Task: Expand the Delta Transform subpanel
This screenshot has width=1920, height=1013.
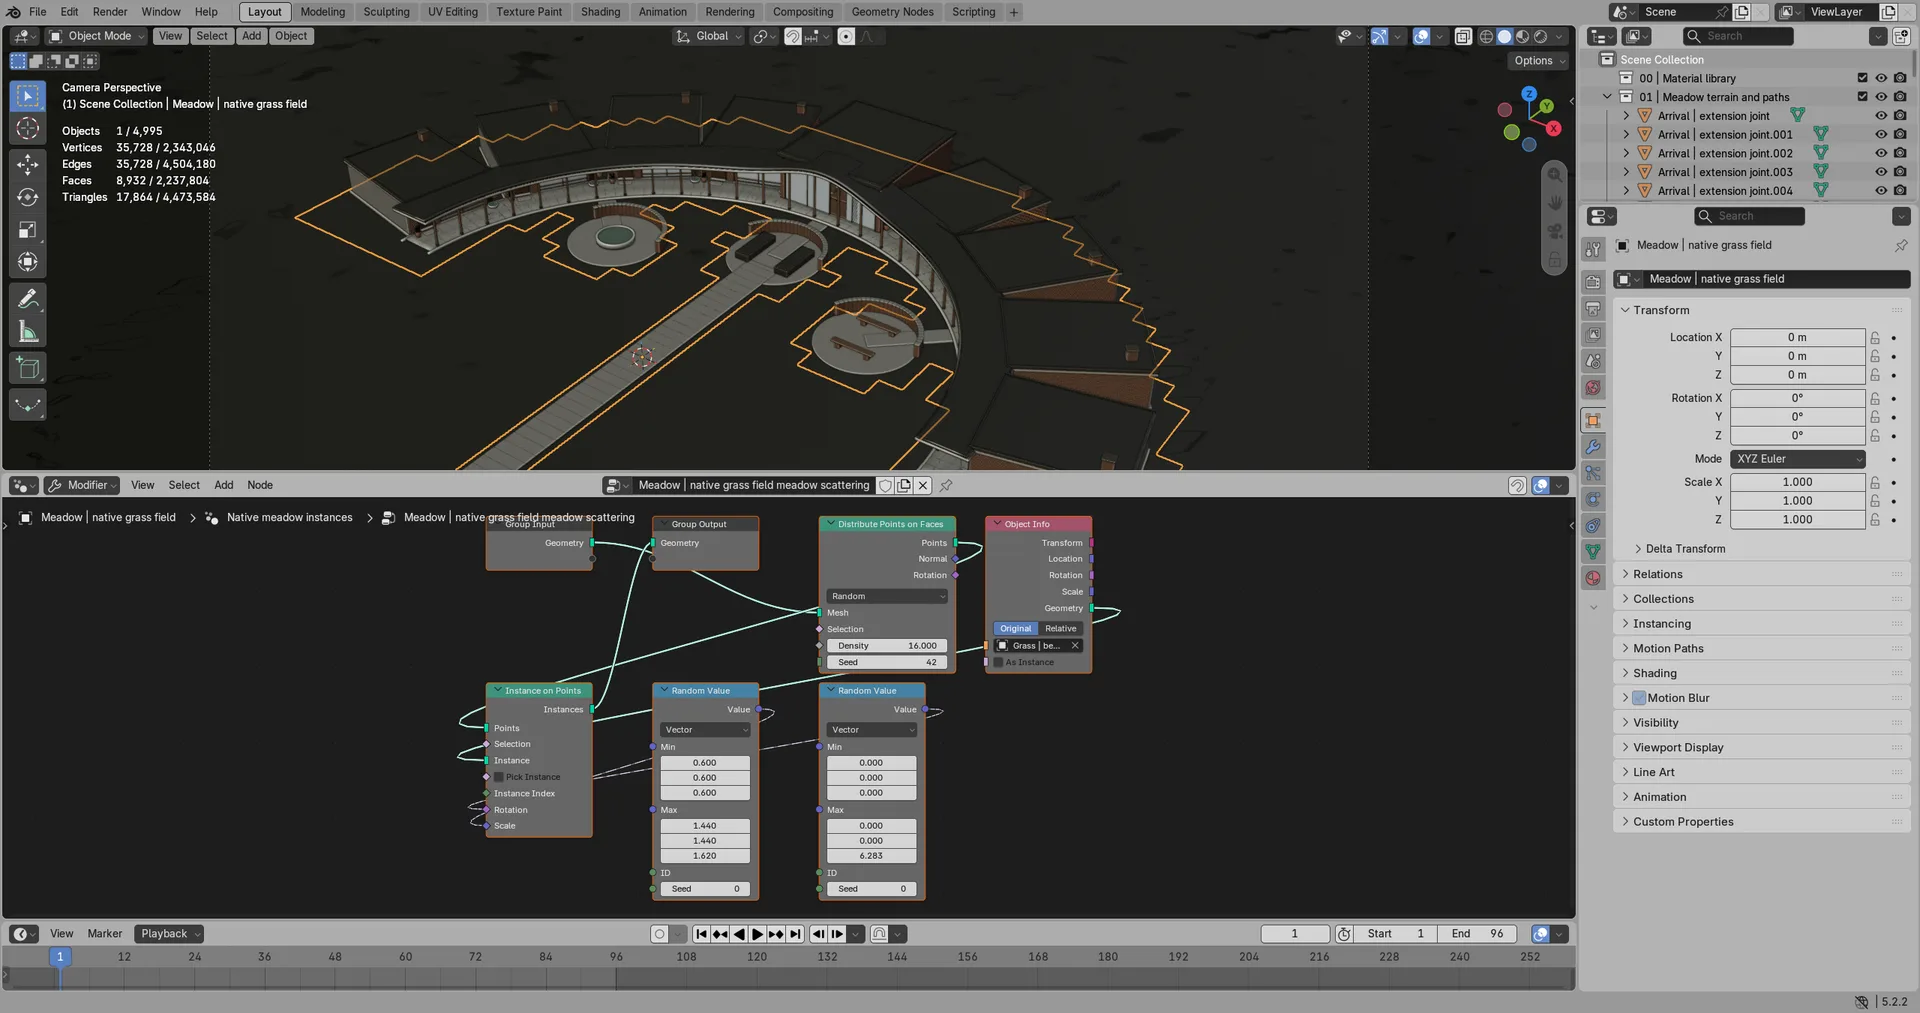Action: coord(1685,549)
